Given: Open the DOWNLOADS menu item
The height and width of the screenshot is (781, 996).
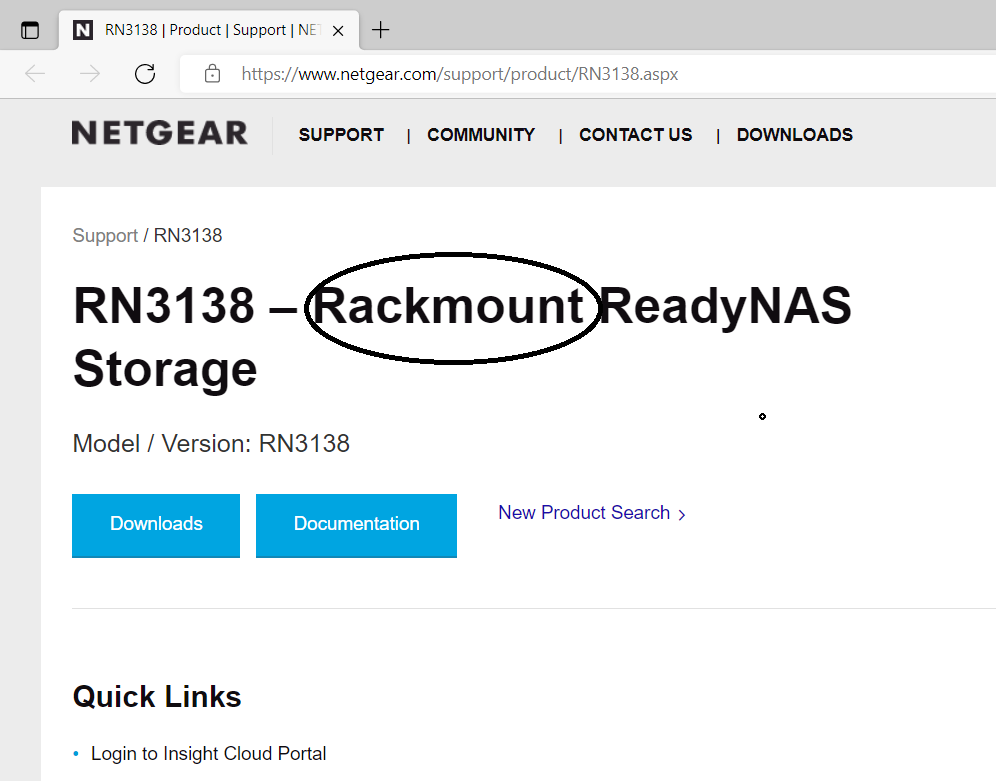Looking at the screenshot, I should (795, 135).
